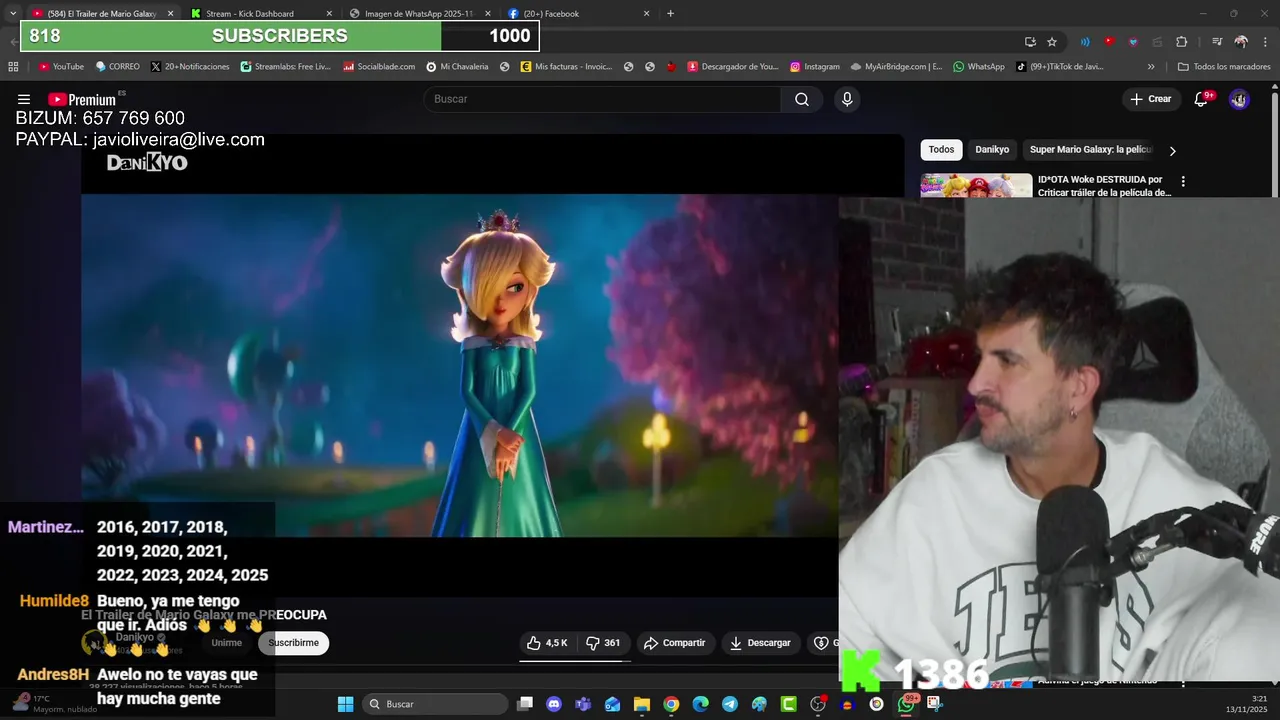Viewport: 1280px width, 720px height.
Task: Select the Danikyo filter chip
Action: tap(992, 149)
